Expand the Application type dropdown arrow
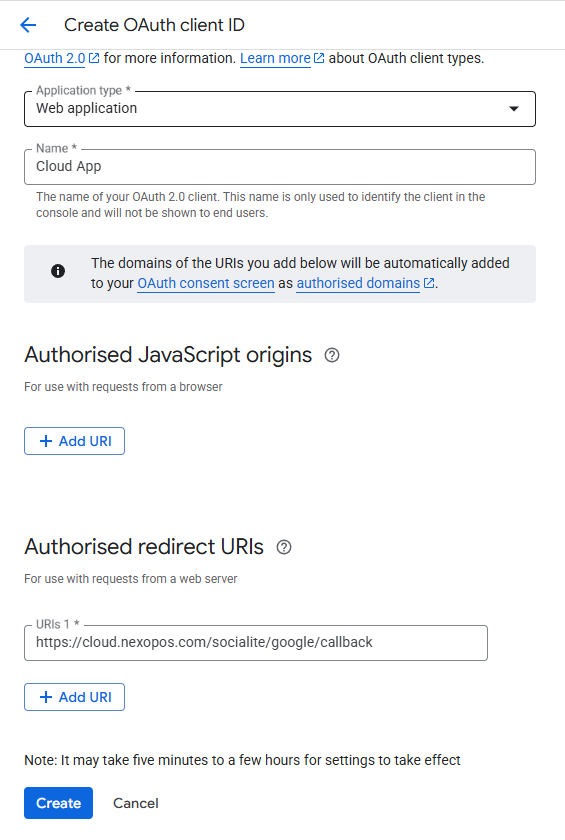This screenshot has width=565, height=840. pyautogui.click(x=514, y=109)
